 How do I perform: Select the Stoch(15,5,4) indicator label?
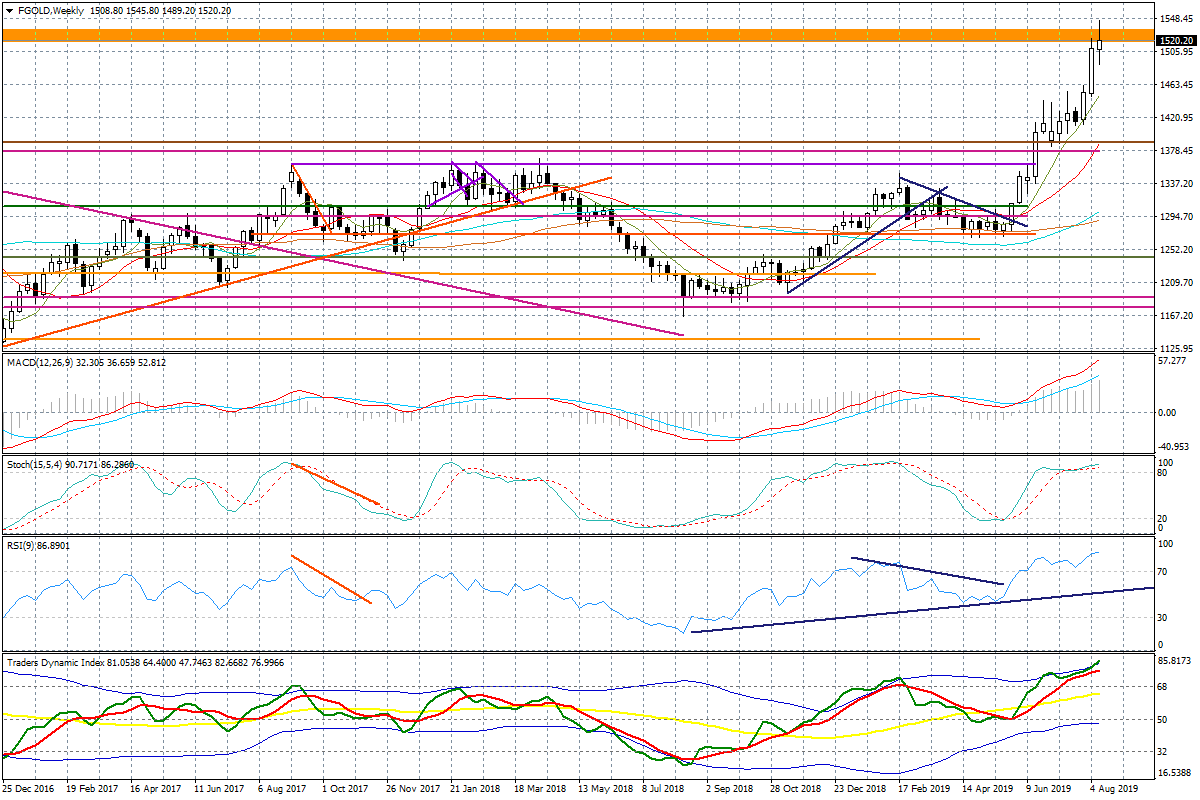tap(35, 465)
